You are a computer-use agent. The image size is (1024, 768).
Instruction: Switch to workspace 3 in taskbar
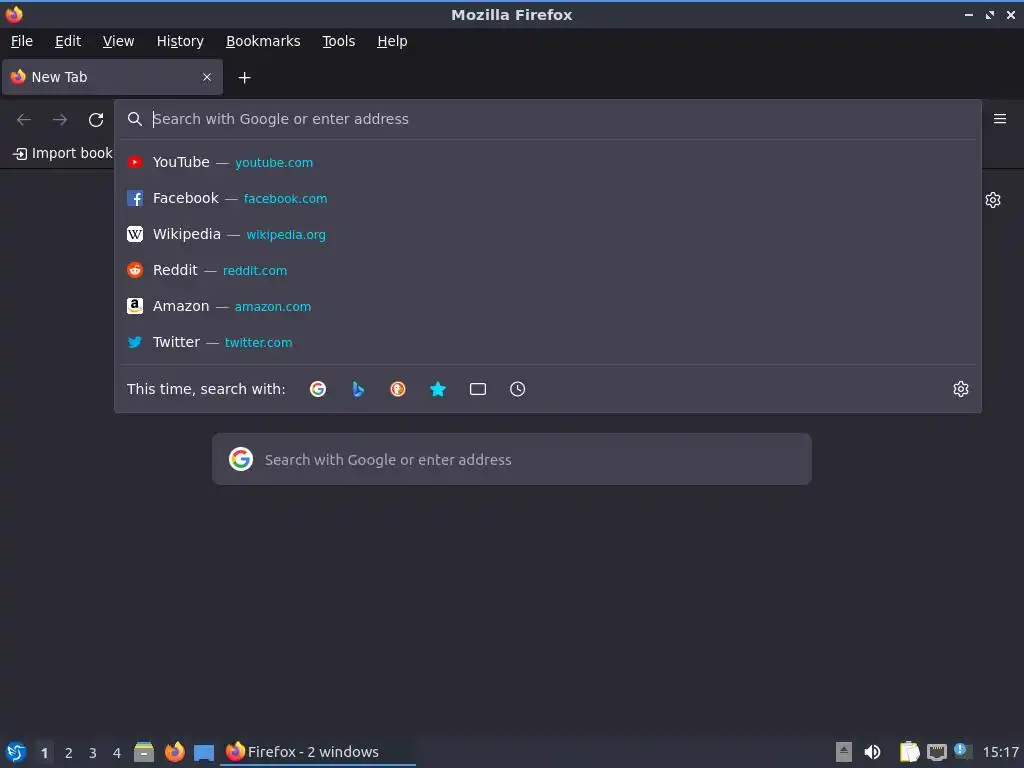(x=93, y=752)
